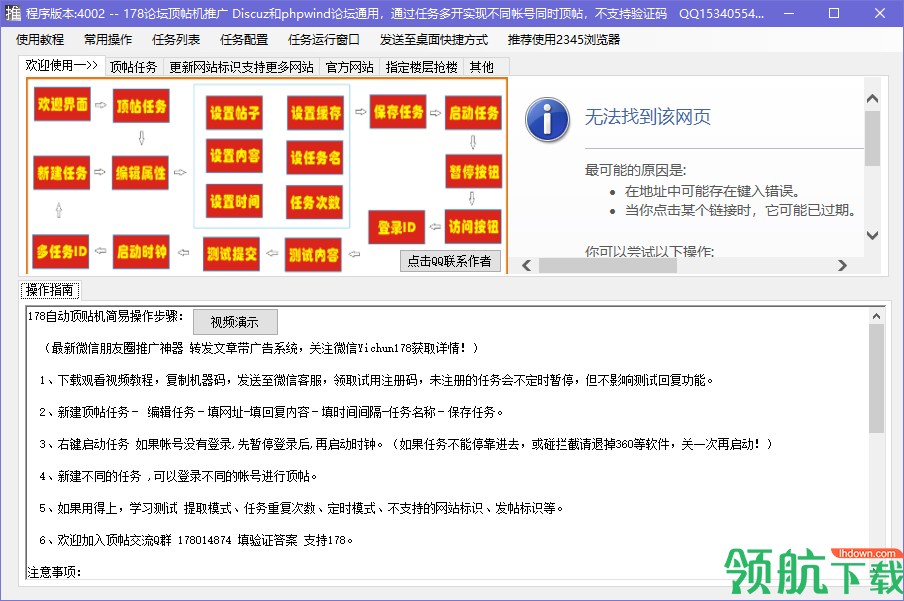The width and height of the screenshot is (904, 601).
Task: Click the red 测试内容 block
Action: (x=313, y=255)
